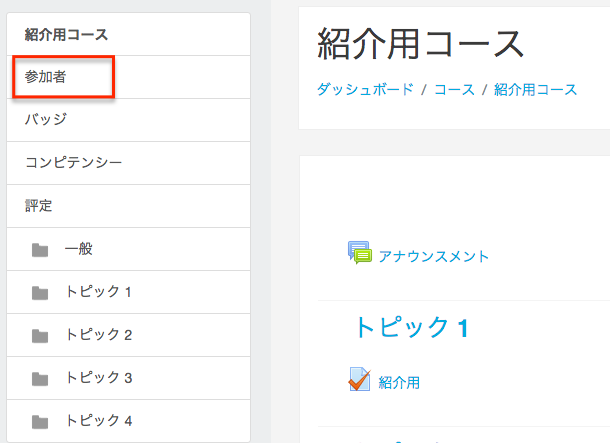Open 評定 in the sidebar
This screenshot has height=443, width=610.
tap(39, 206)
